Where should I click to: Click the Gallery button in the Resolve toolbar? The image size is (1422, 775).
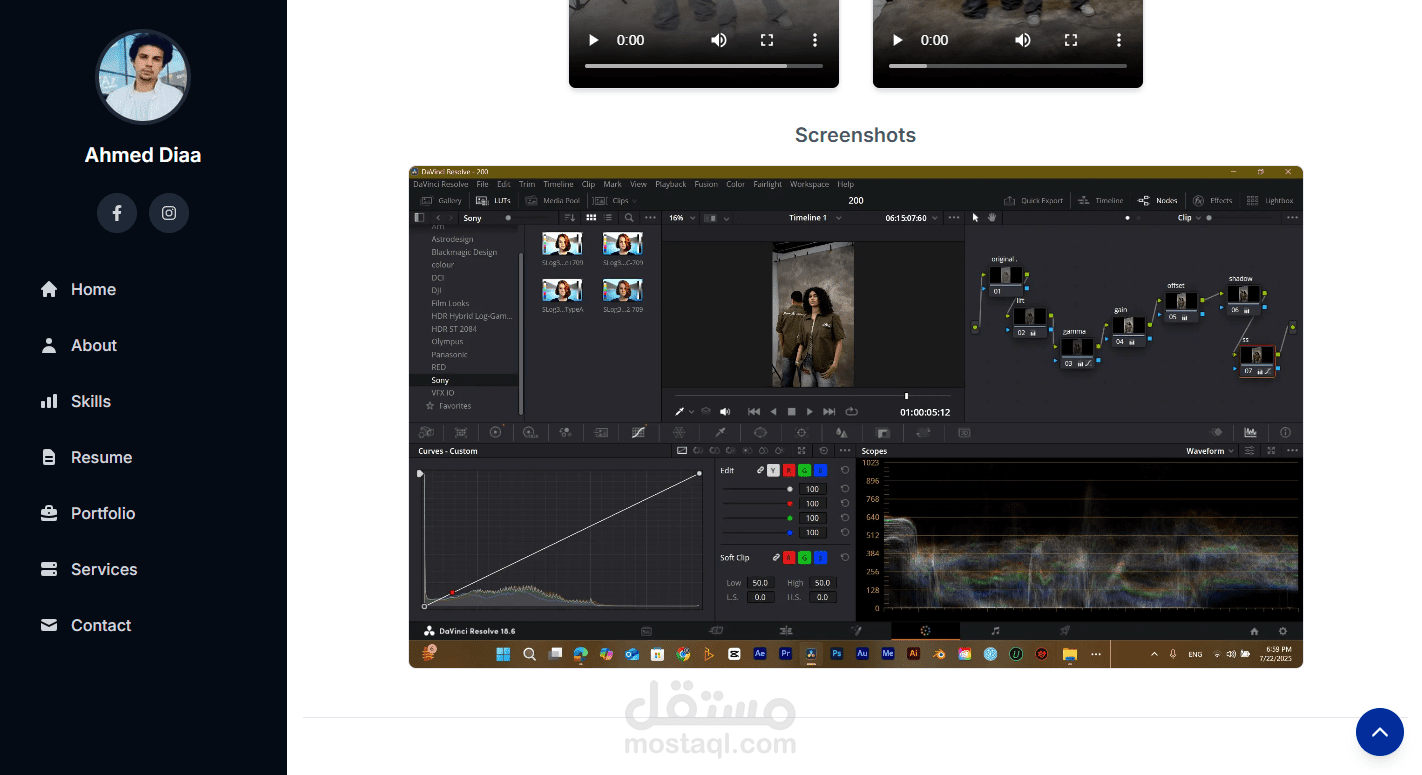[x=442, y=200]
